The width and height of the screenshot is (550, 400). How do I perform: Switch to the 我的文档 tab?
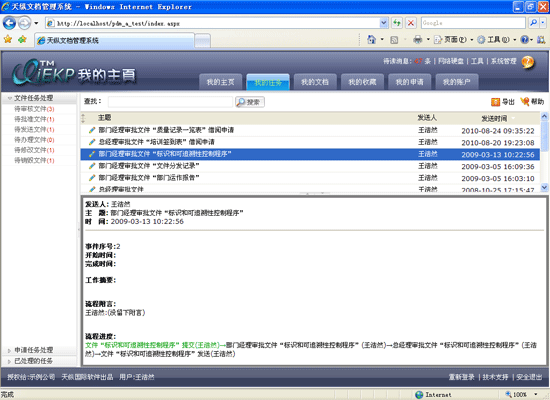[x=315, y=82]
